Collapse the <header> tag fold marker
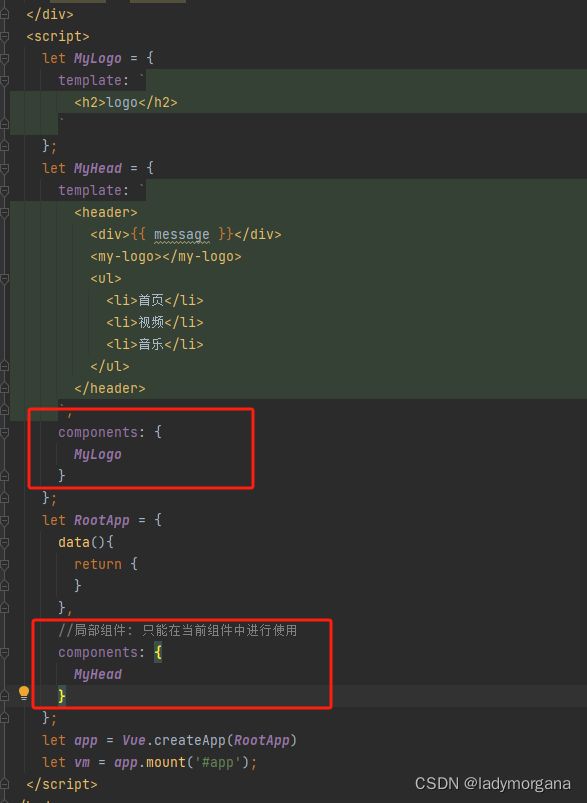 coord(5,213)
